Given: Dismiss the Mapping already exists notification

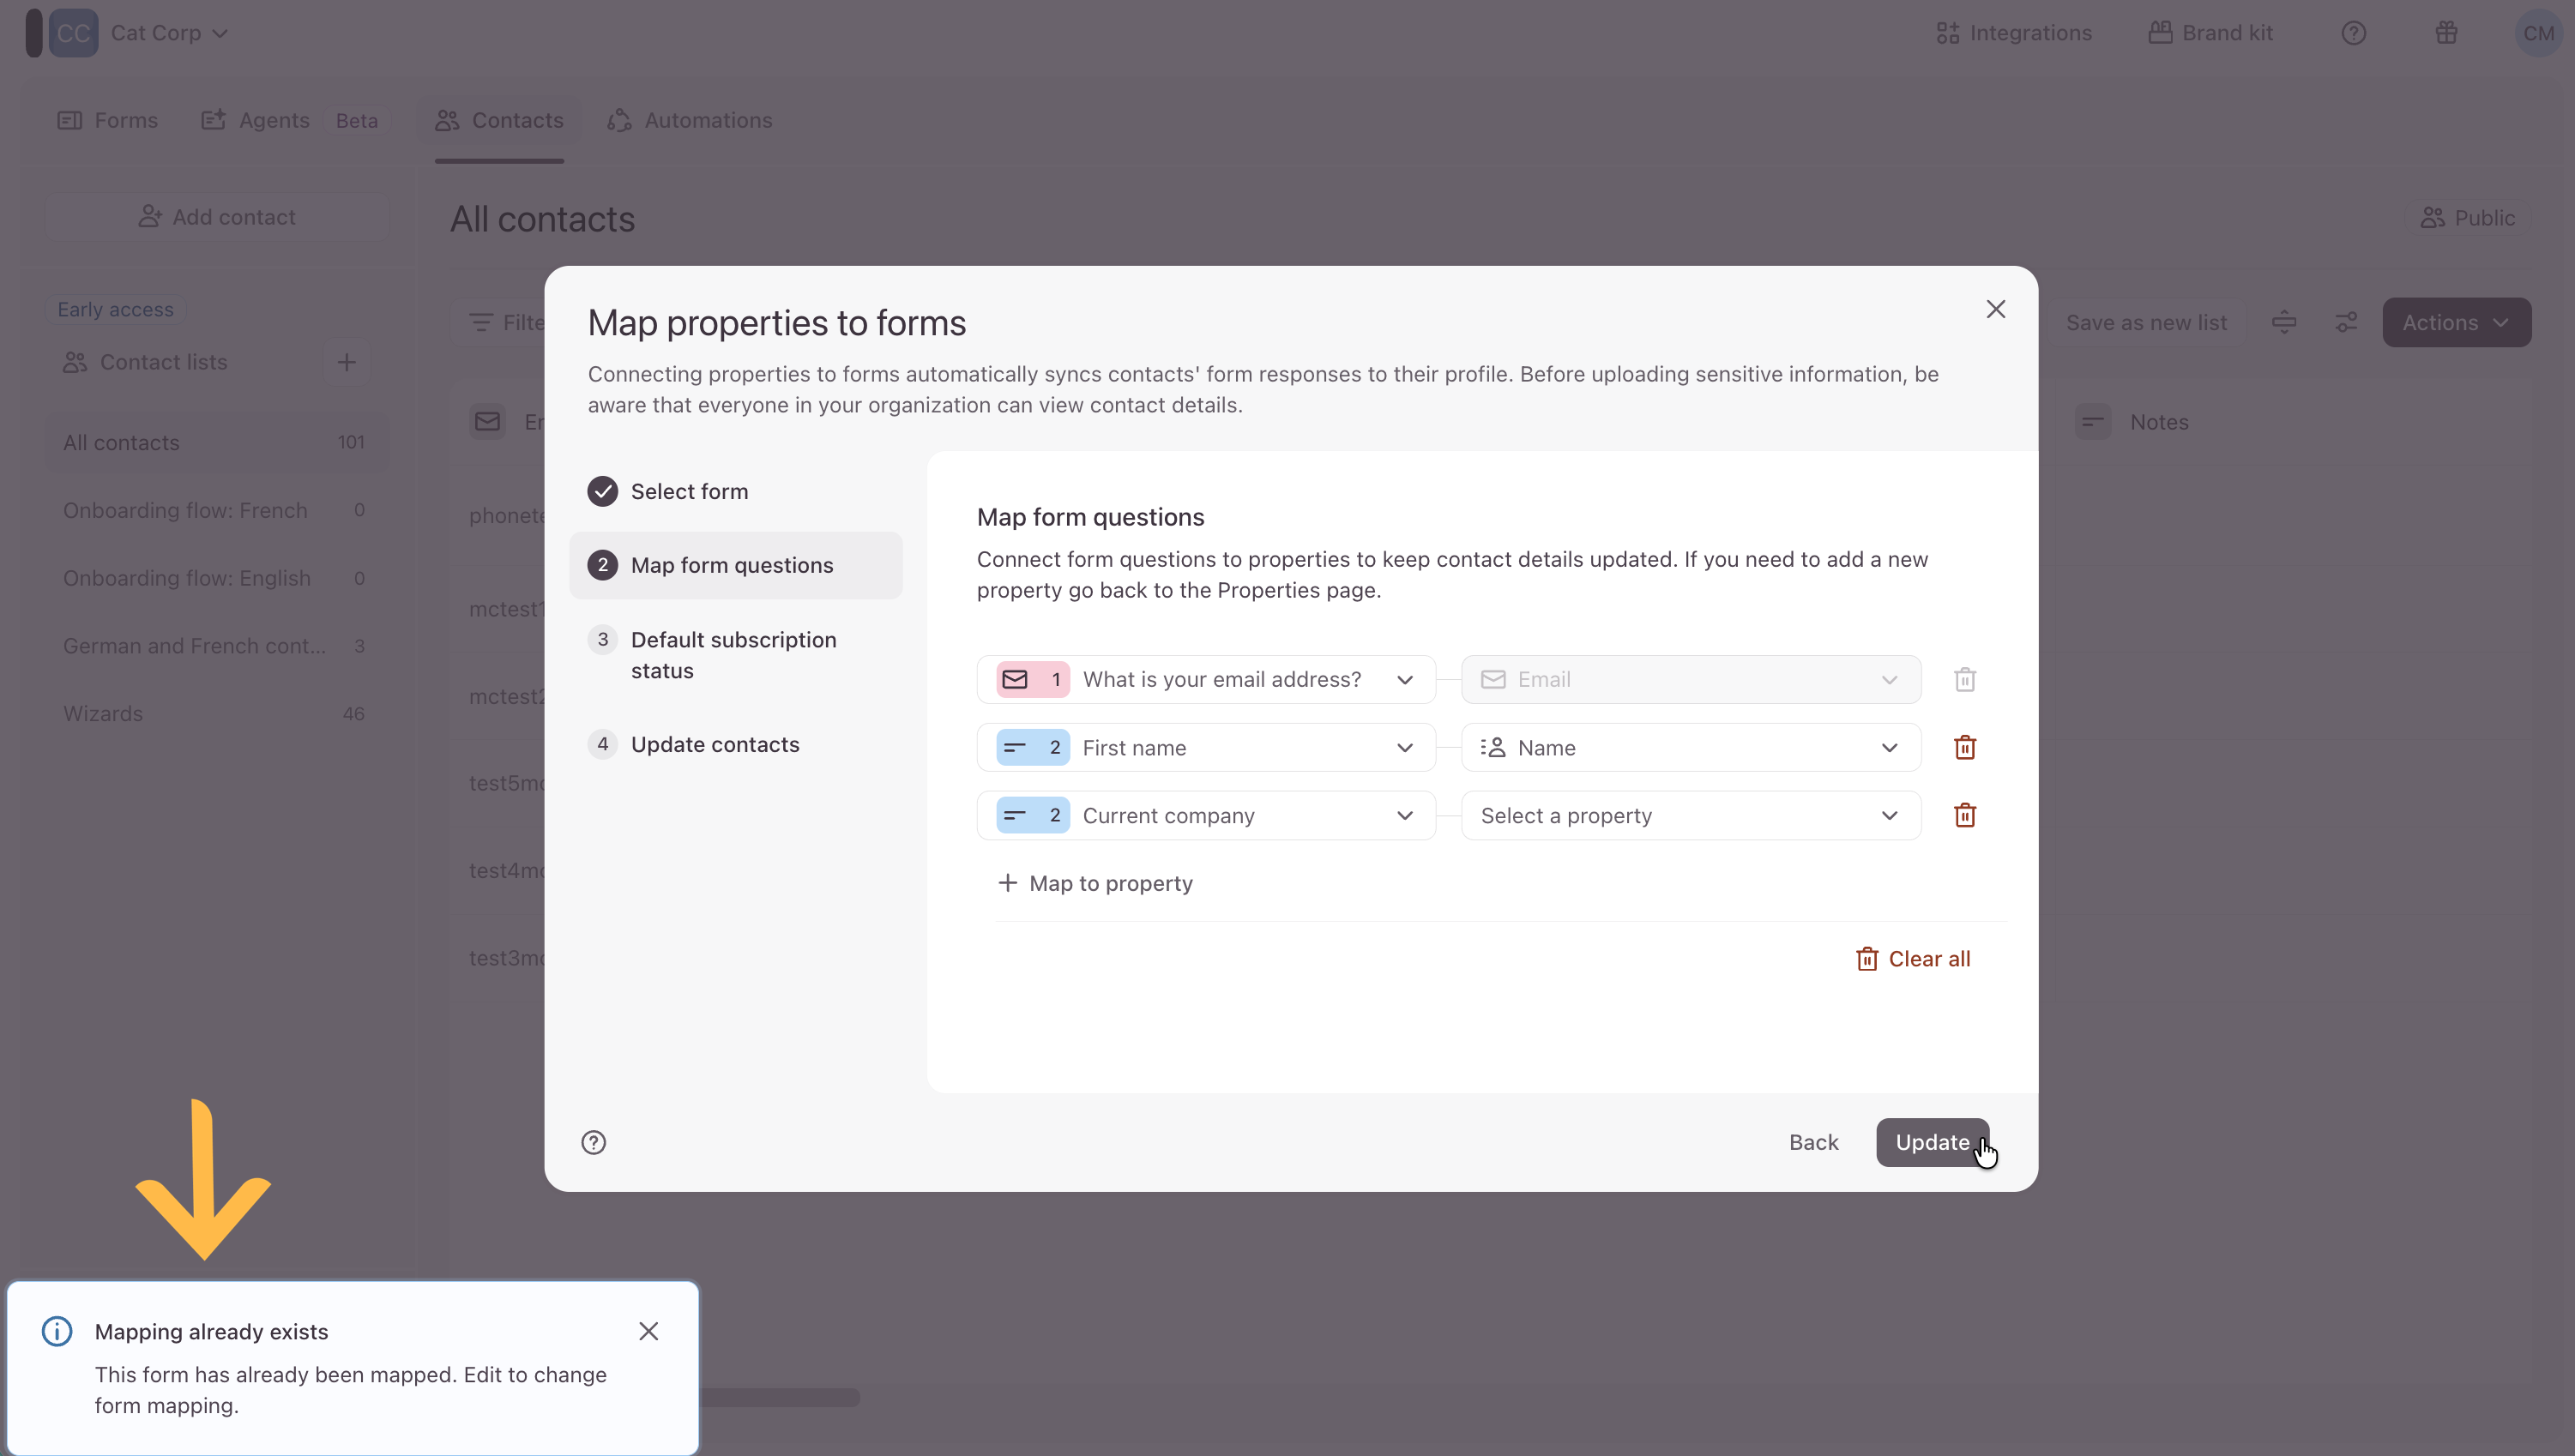Looking at the screenshot, I should pyautogui.click(x=648, y=1331).
